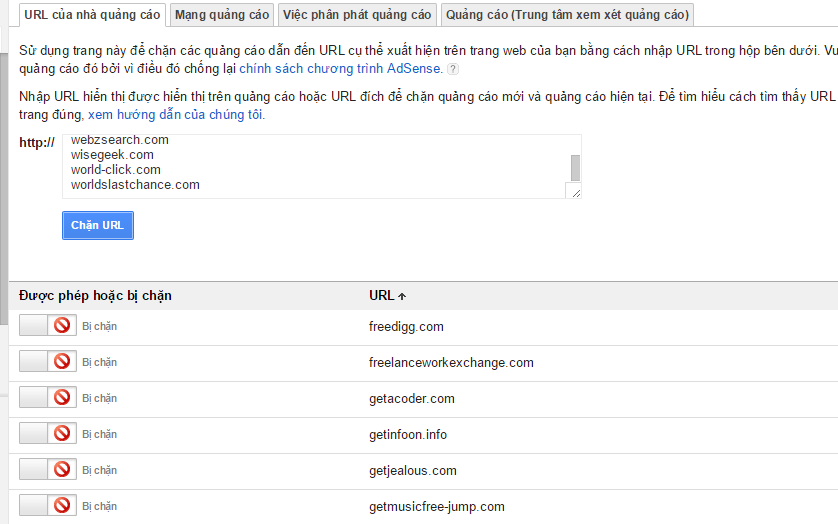Click the red blocked icon for getmusicfree-jump.com
Image resolution: width=838 pixels, height=524 pixels.
(x=62, y=505)
